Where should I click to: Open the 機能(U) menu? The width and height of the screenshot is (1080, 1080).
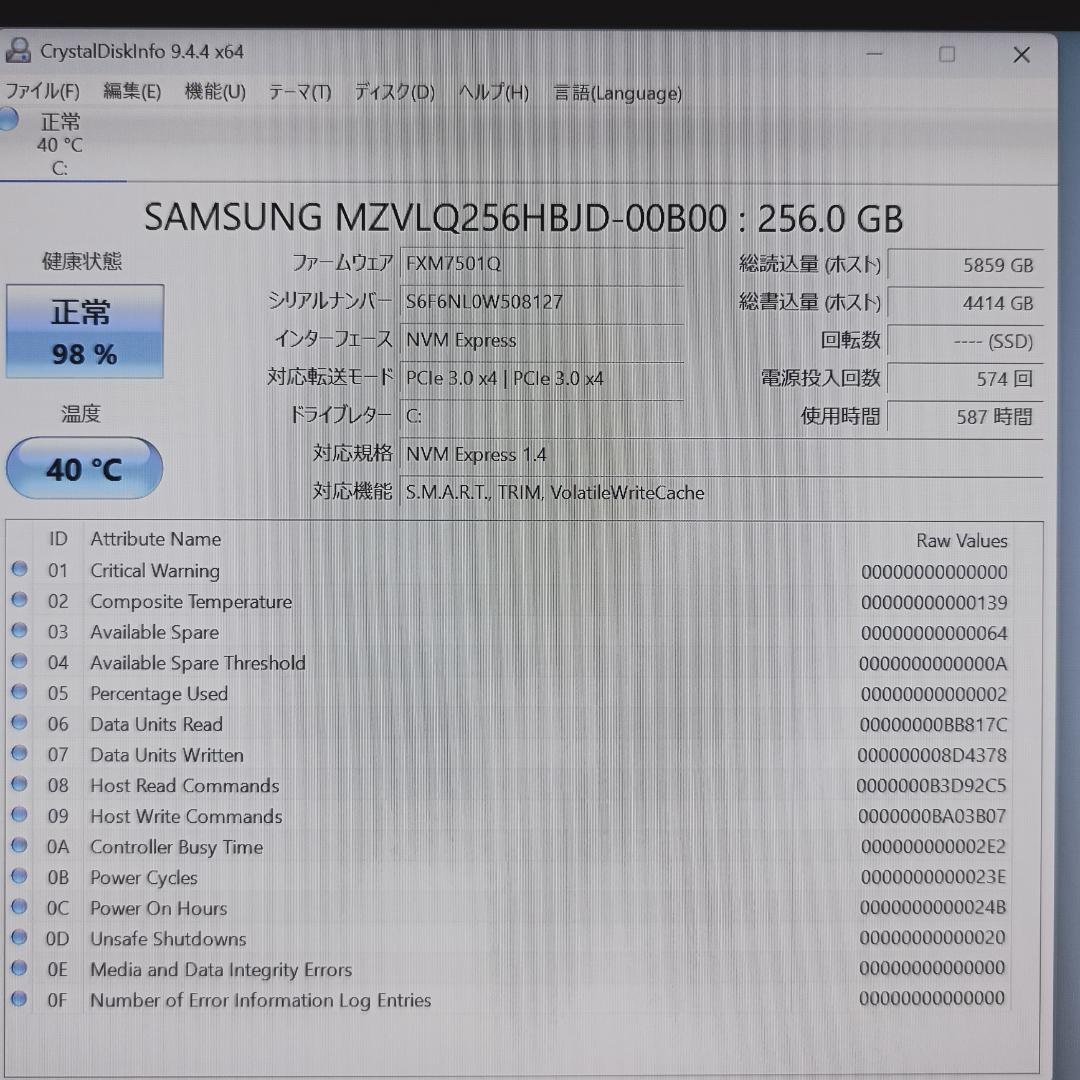click(215, 91)
